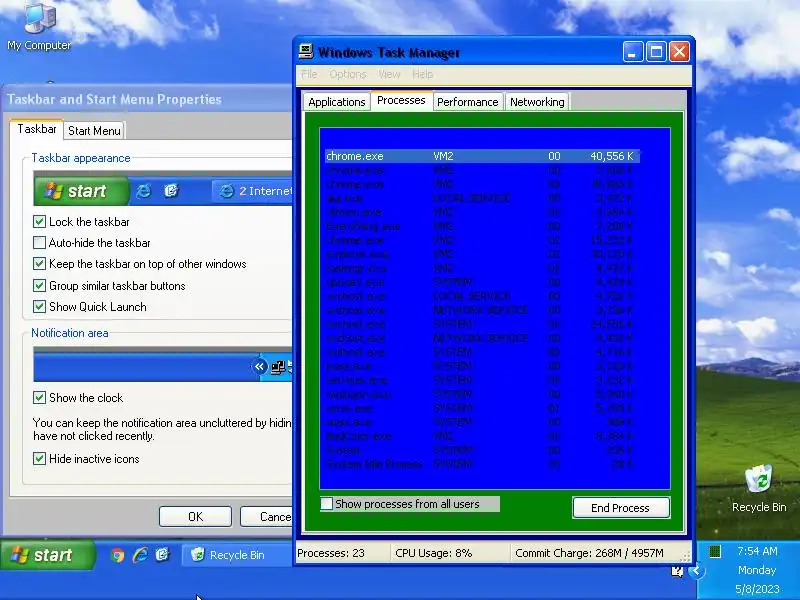Viewport: 800px width, 600px height.
Task: Select the taskmgr.exe process row
Action: [x=482, y=268]
